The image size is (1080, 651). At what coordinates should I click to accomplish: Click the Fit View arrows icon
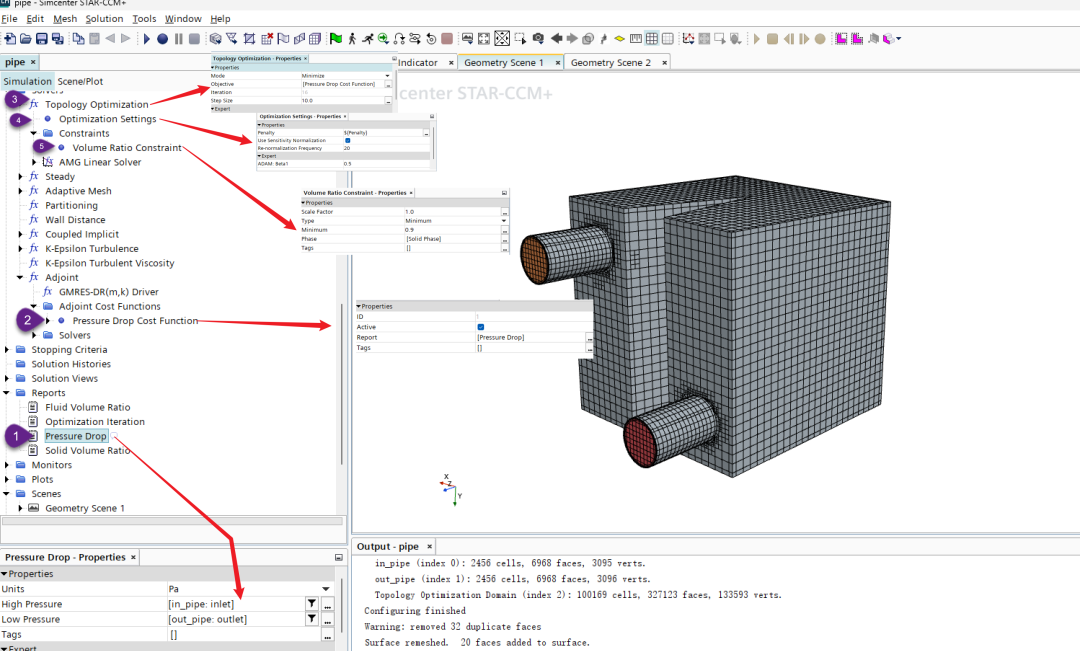pos(484,39)
